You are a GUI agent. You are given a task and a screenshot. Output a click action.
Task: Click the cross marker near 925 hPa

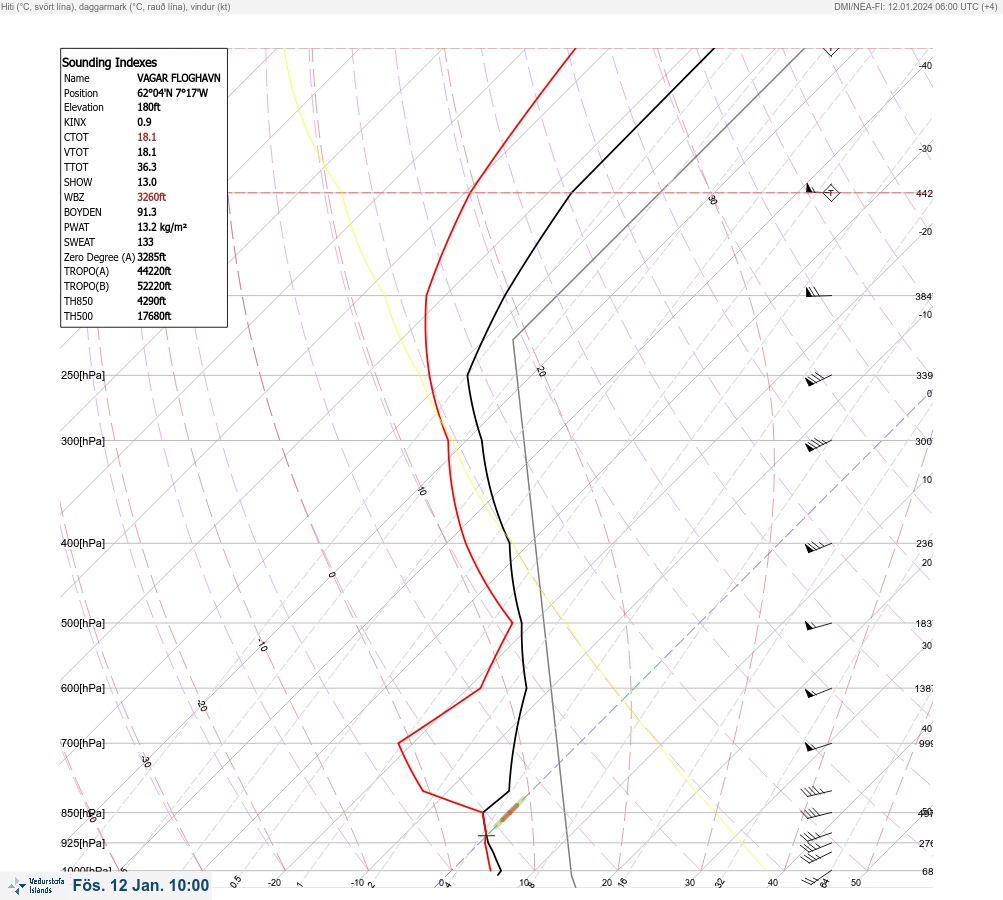point(486,835)
